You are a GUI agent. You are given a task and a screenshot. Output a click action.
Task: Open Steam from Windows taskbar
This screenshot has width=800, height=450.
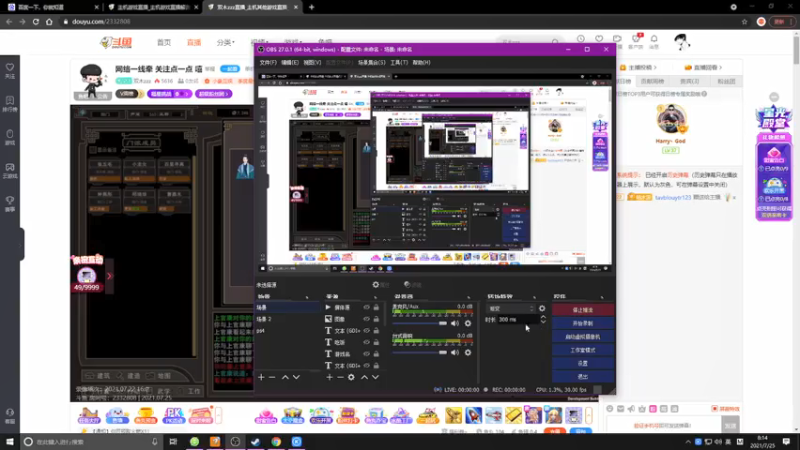click(256, 442)
